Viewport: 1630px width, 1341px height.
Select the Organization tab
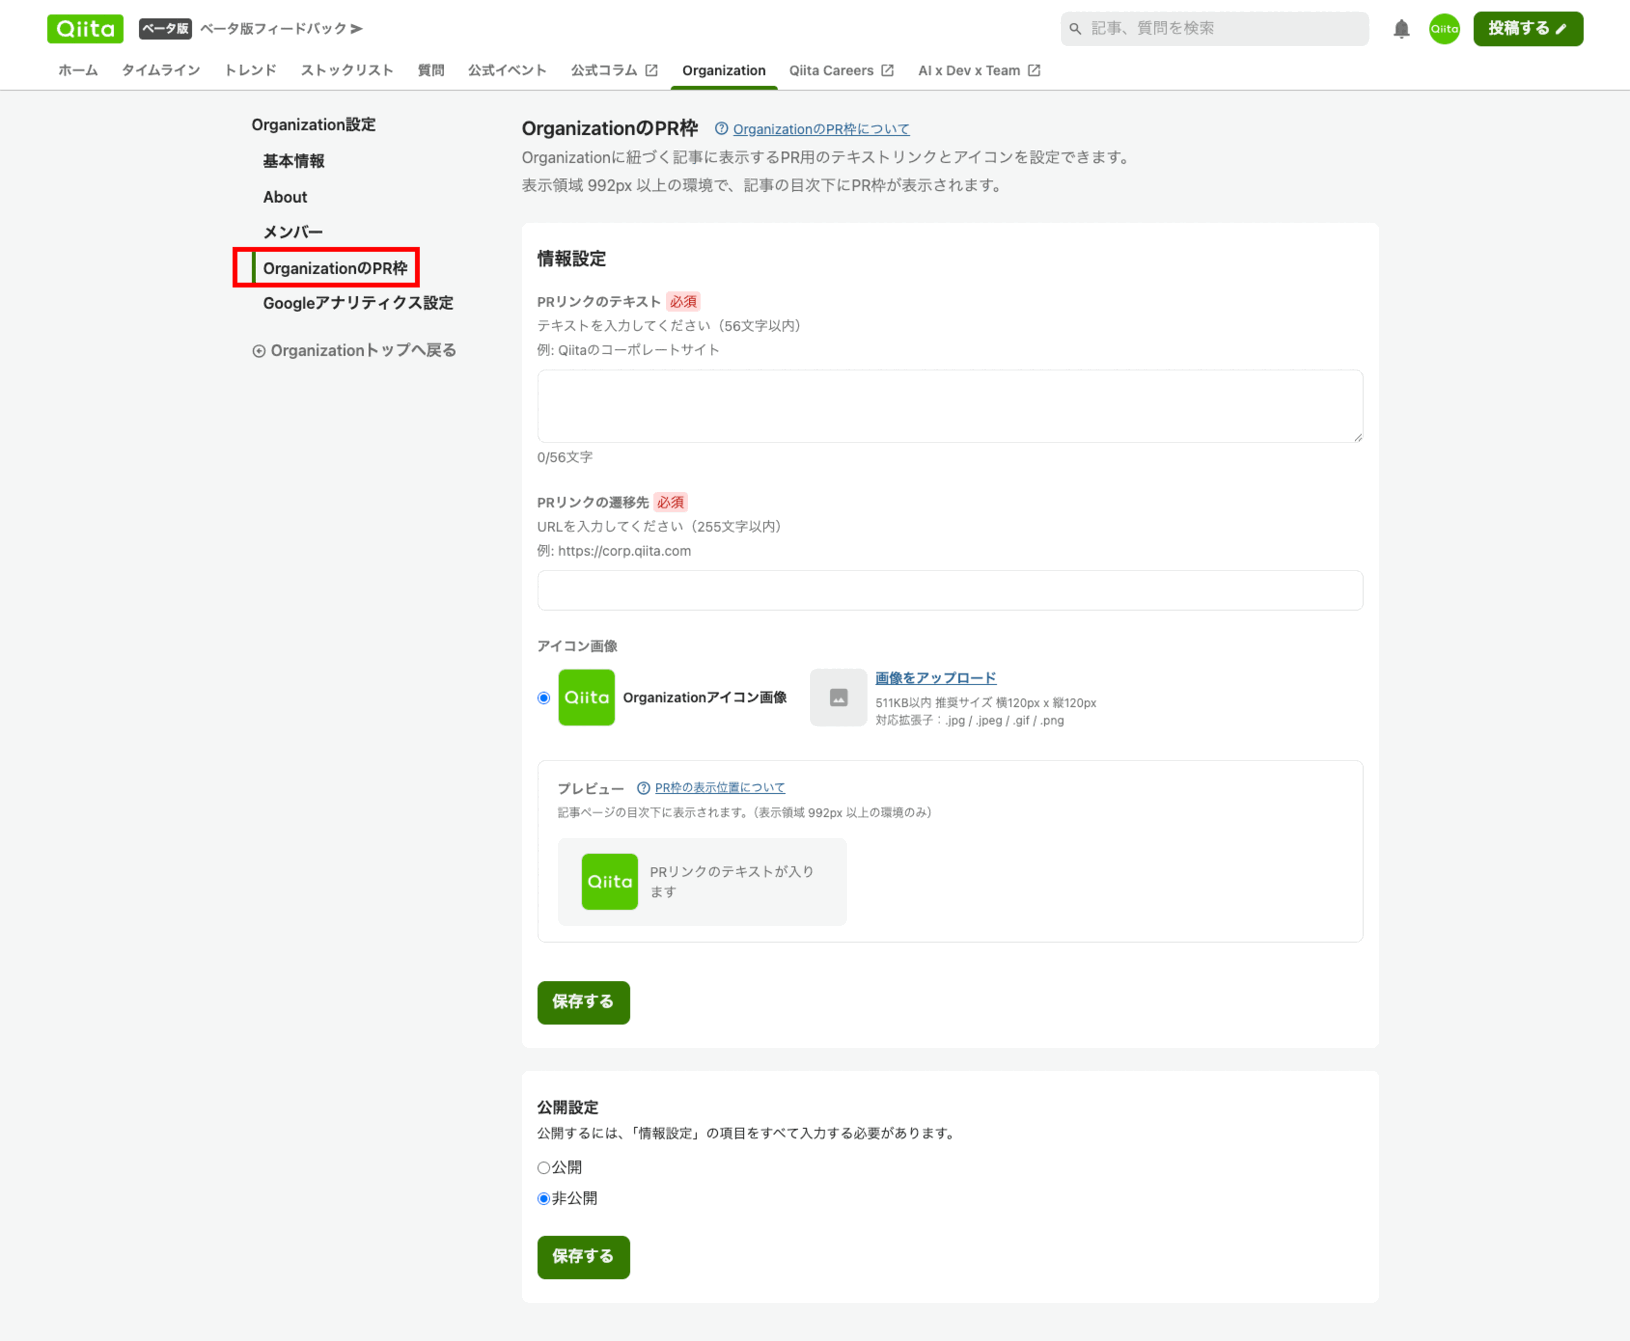point(724,70)
